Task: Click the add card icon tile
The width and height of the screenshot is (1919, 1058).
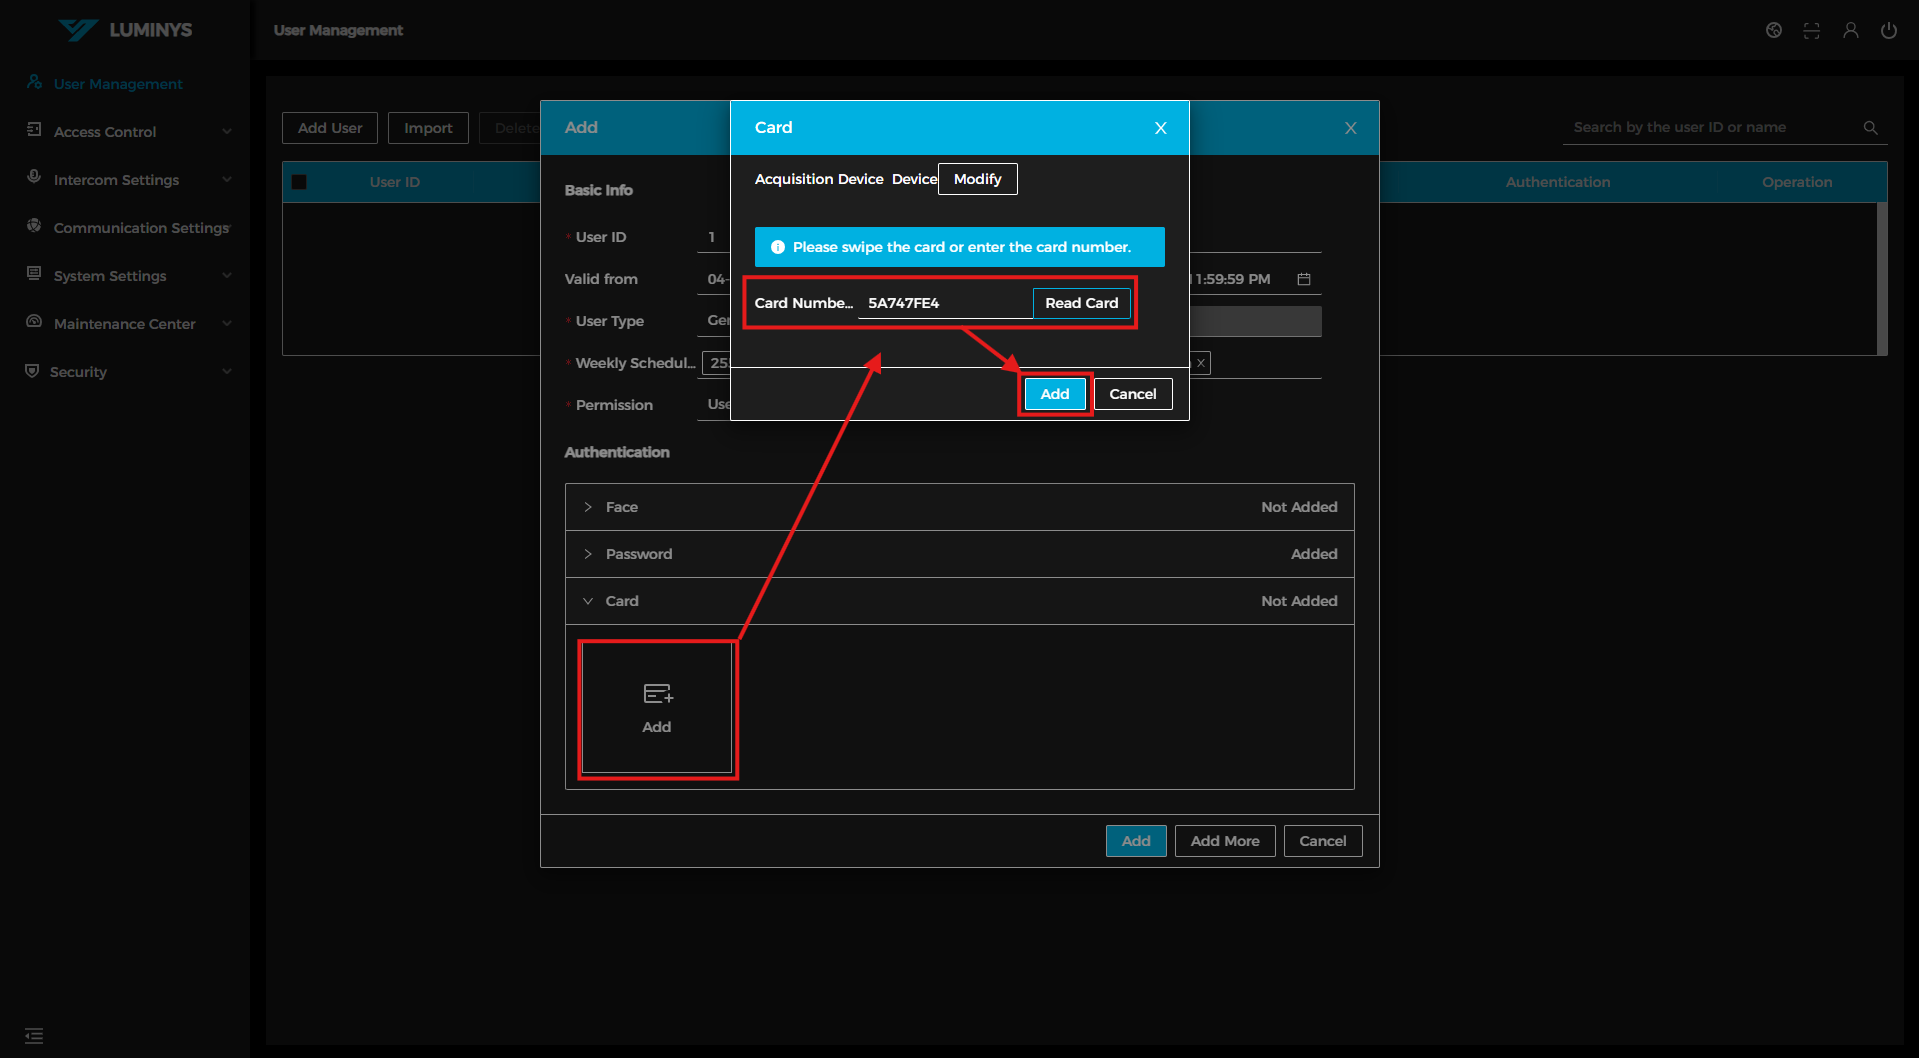Action: pos(657,708)
